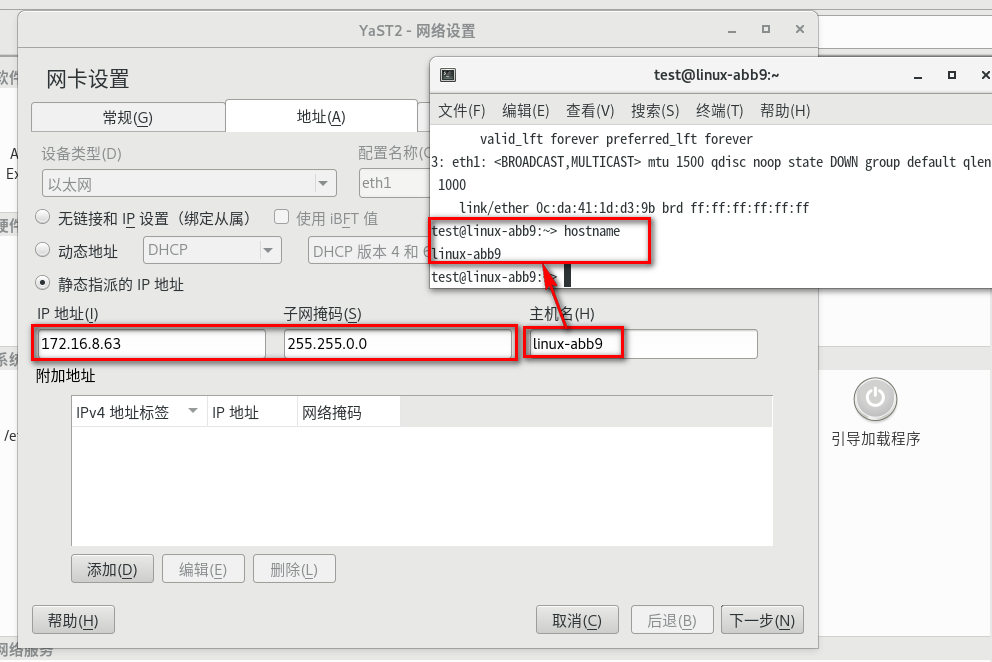The width and height of the screenshot is (992, 662).
Task: Toggle the use iBFT values checkbox
Action: 282,217
